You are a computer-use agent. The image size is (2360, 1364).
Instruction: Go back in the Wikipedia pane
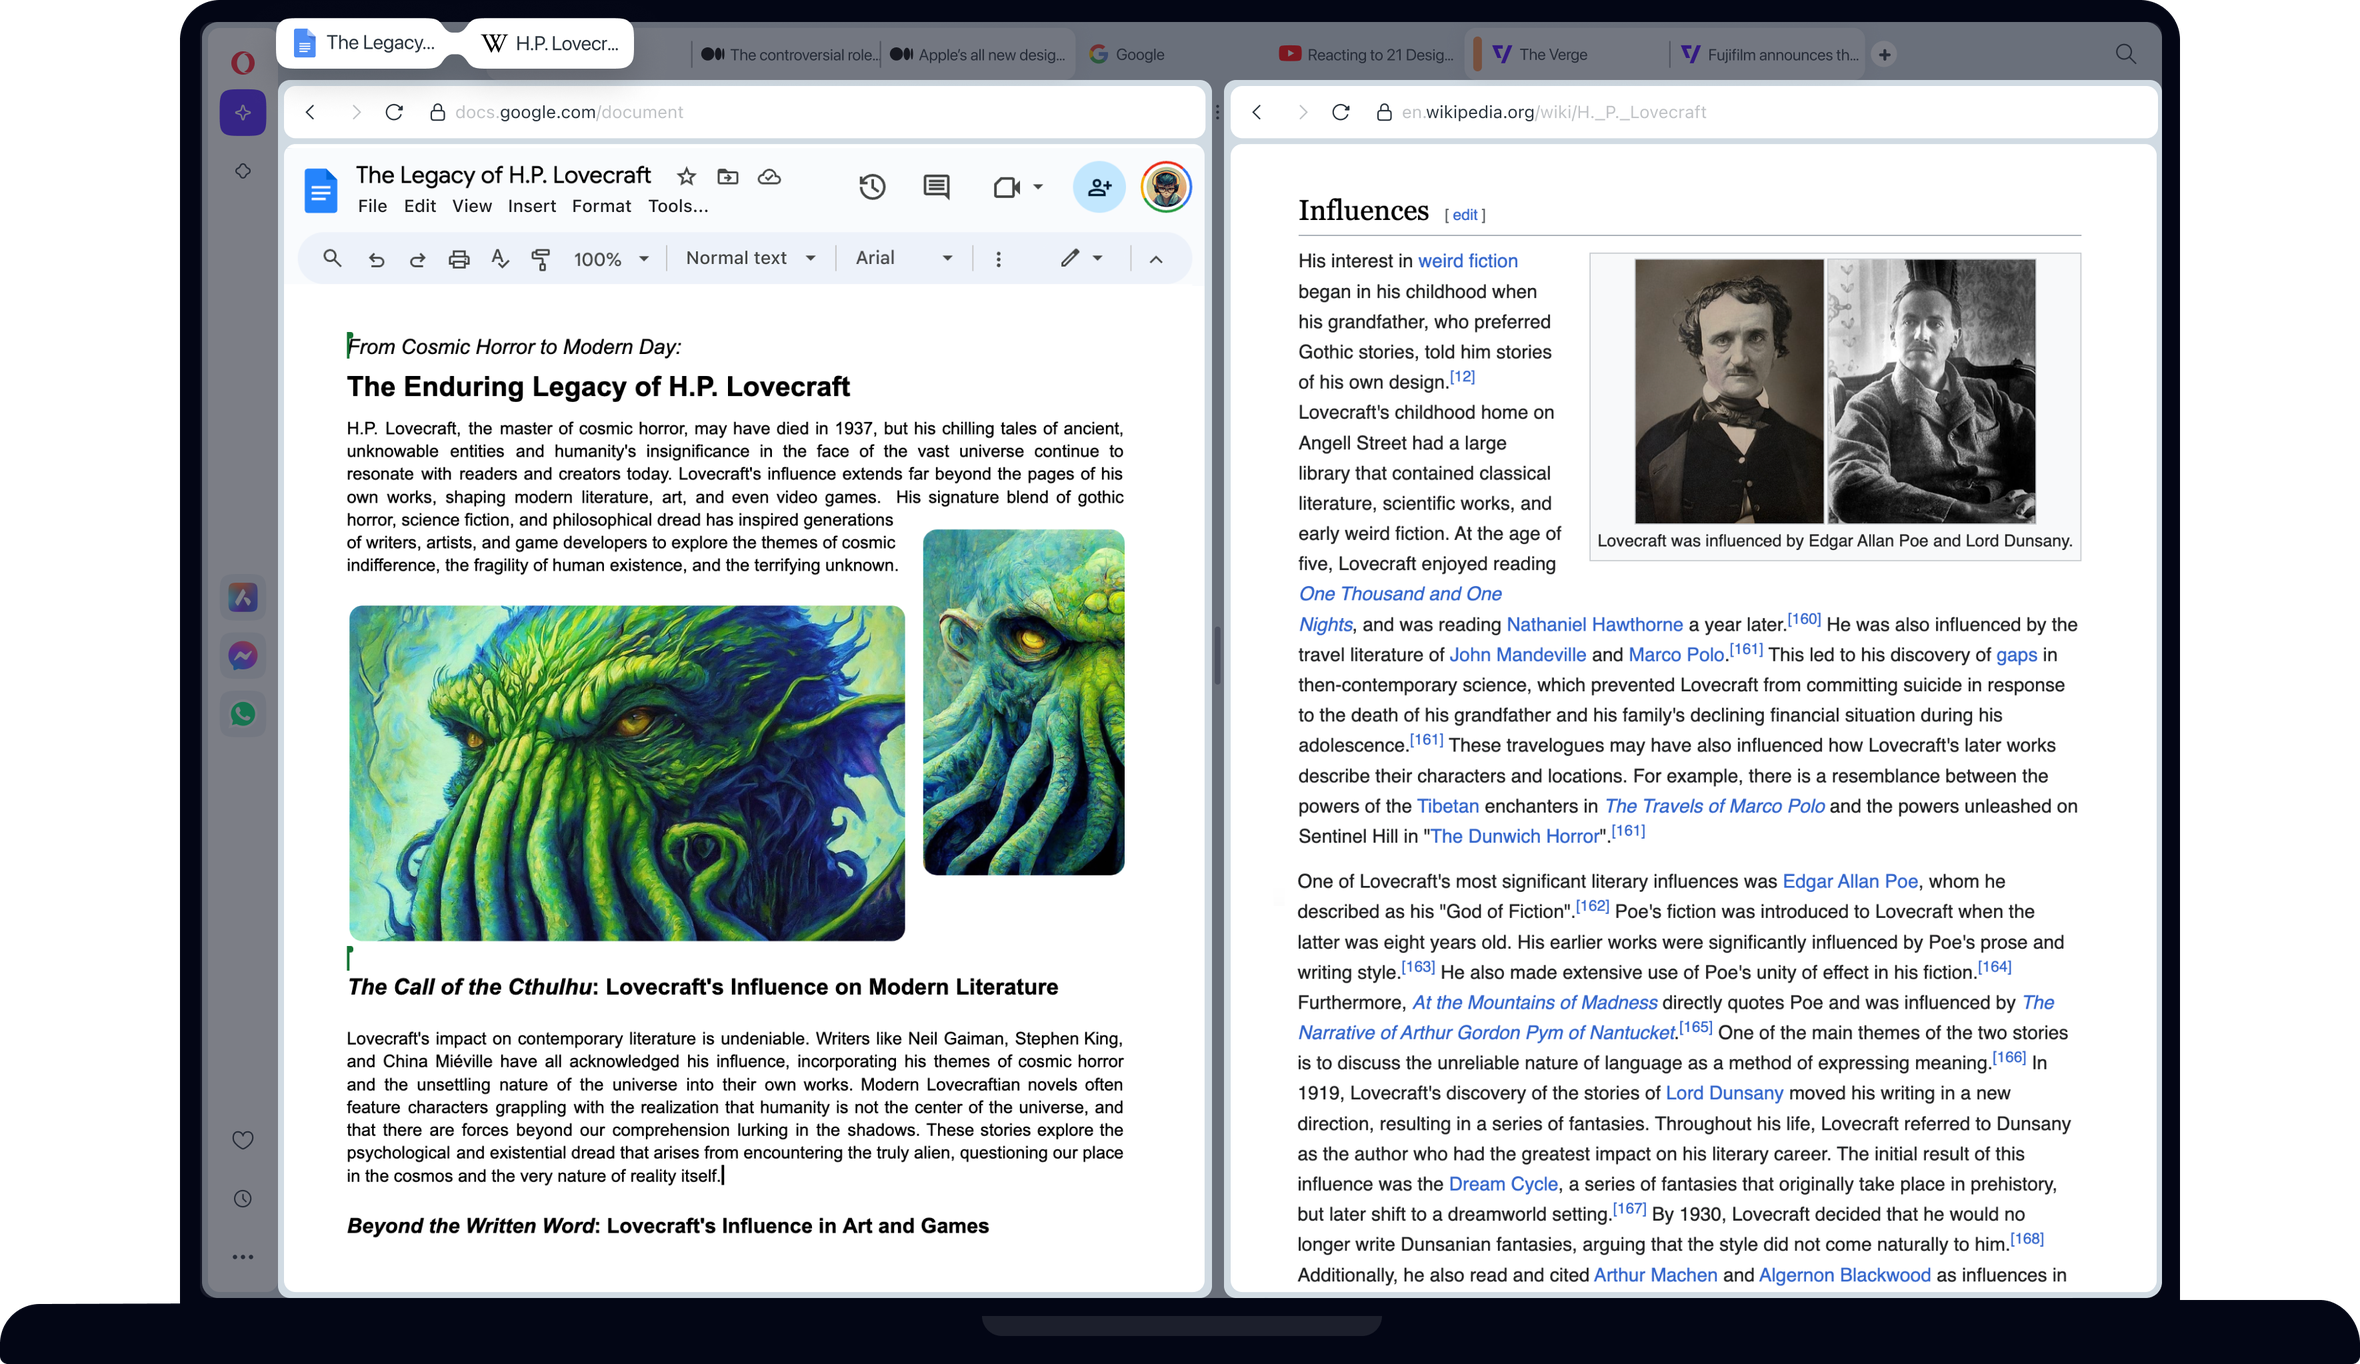[x=1257, y=112]
